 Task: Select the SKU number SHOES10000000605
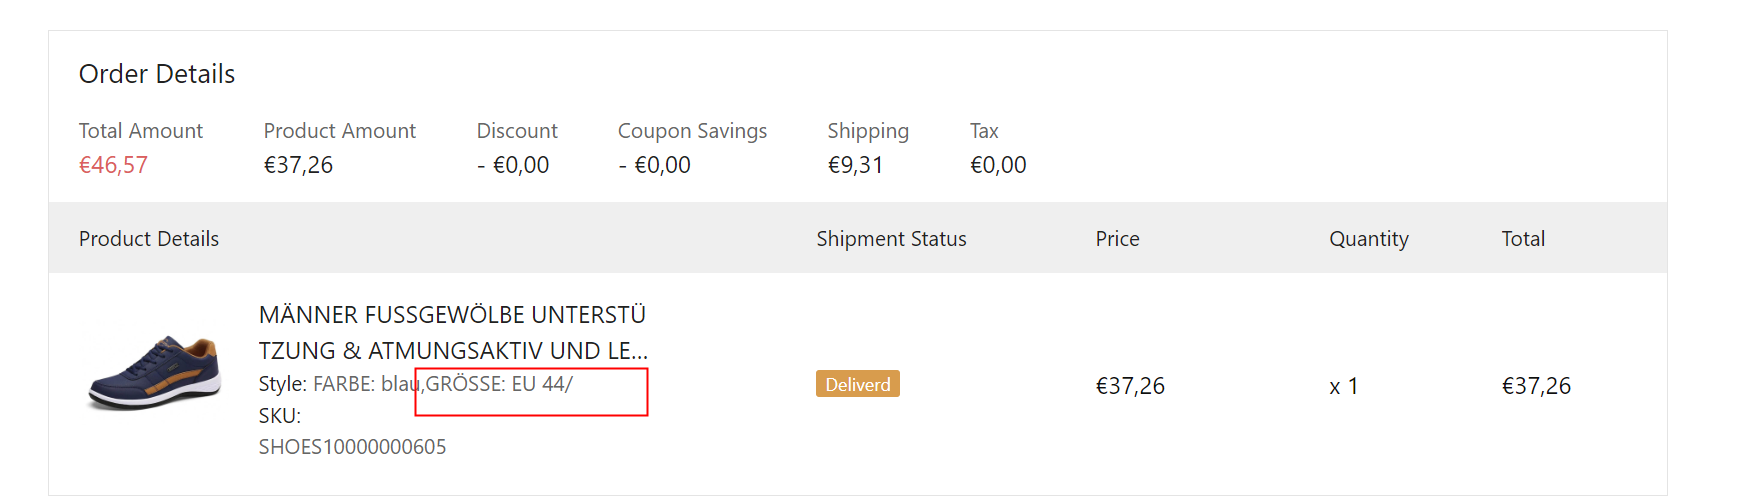click(x=352, y=447)
